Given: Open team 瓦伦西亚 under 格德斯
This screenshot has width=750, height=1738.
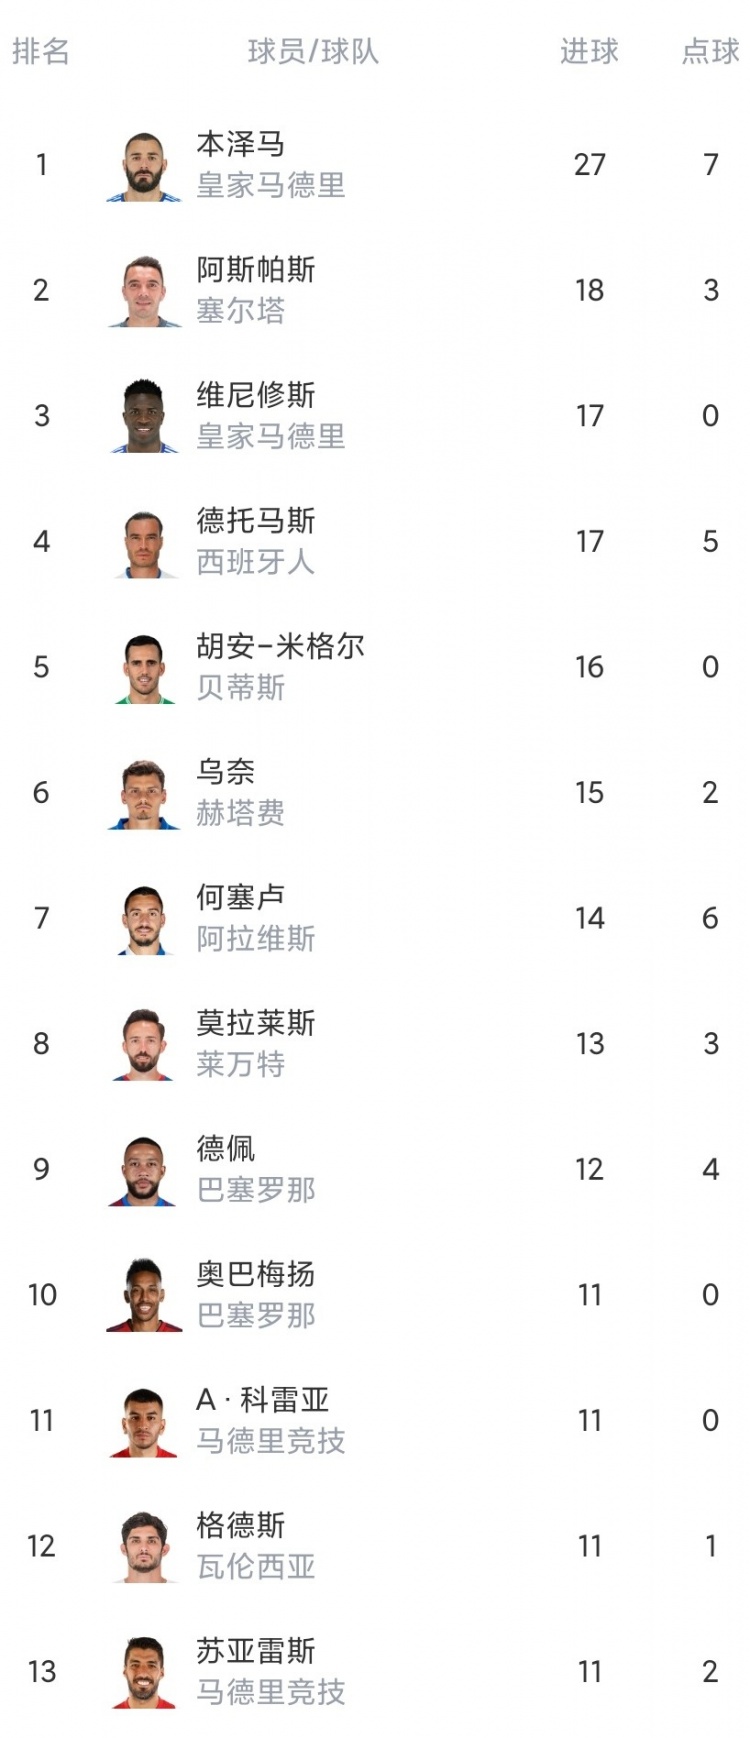Looking at the screenshot, I should point(256,1566).
